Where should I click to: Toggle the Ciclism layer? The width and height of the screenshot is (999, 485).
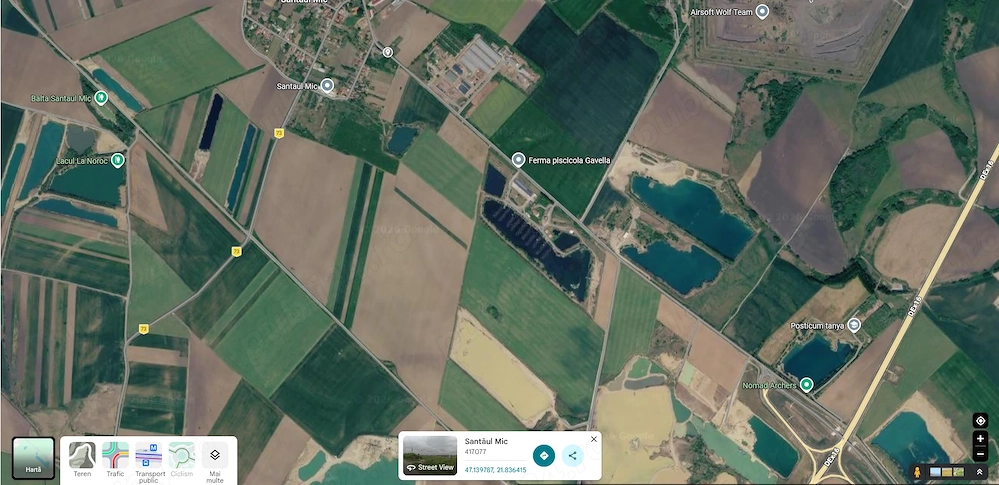[182, 460]
